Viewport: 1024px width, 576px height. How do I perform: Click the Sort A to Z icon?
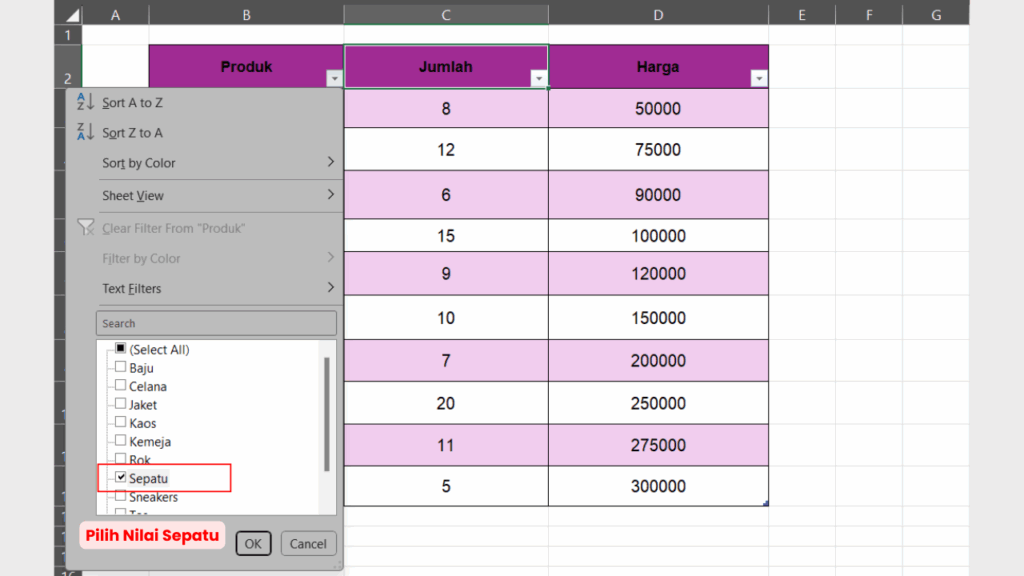pos(85,102)
